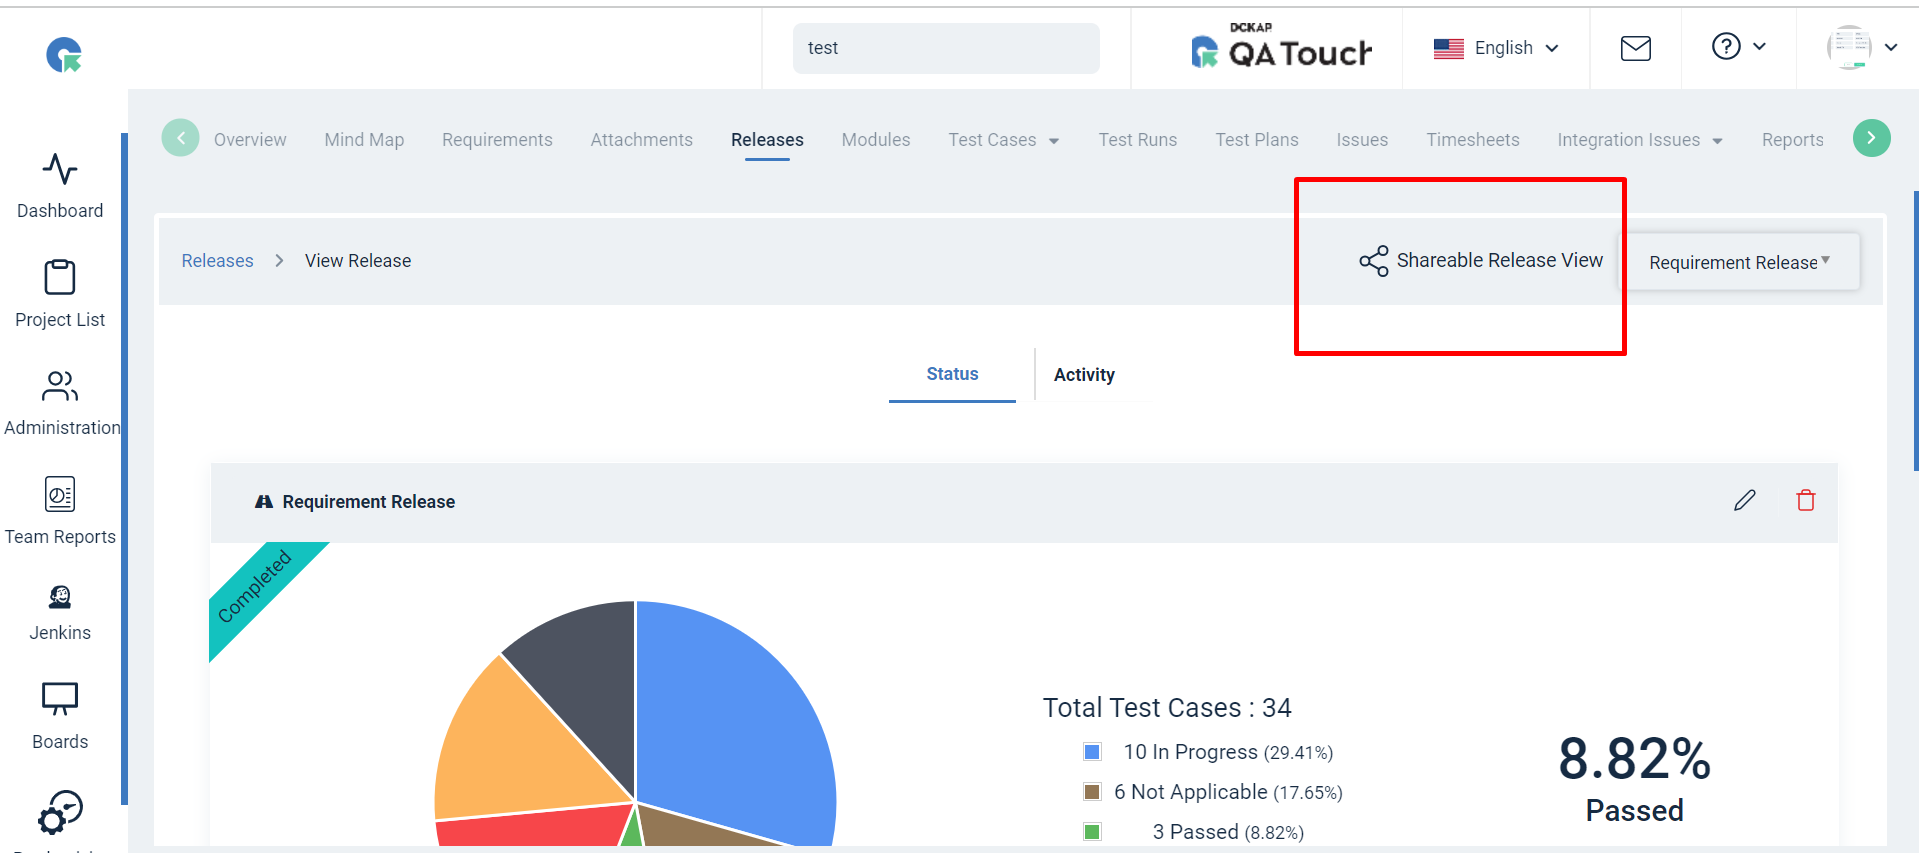Select the Requirement Release dropdown
1919x853 pixels.
click(1740, 262)
